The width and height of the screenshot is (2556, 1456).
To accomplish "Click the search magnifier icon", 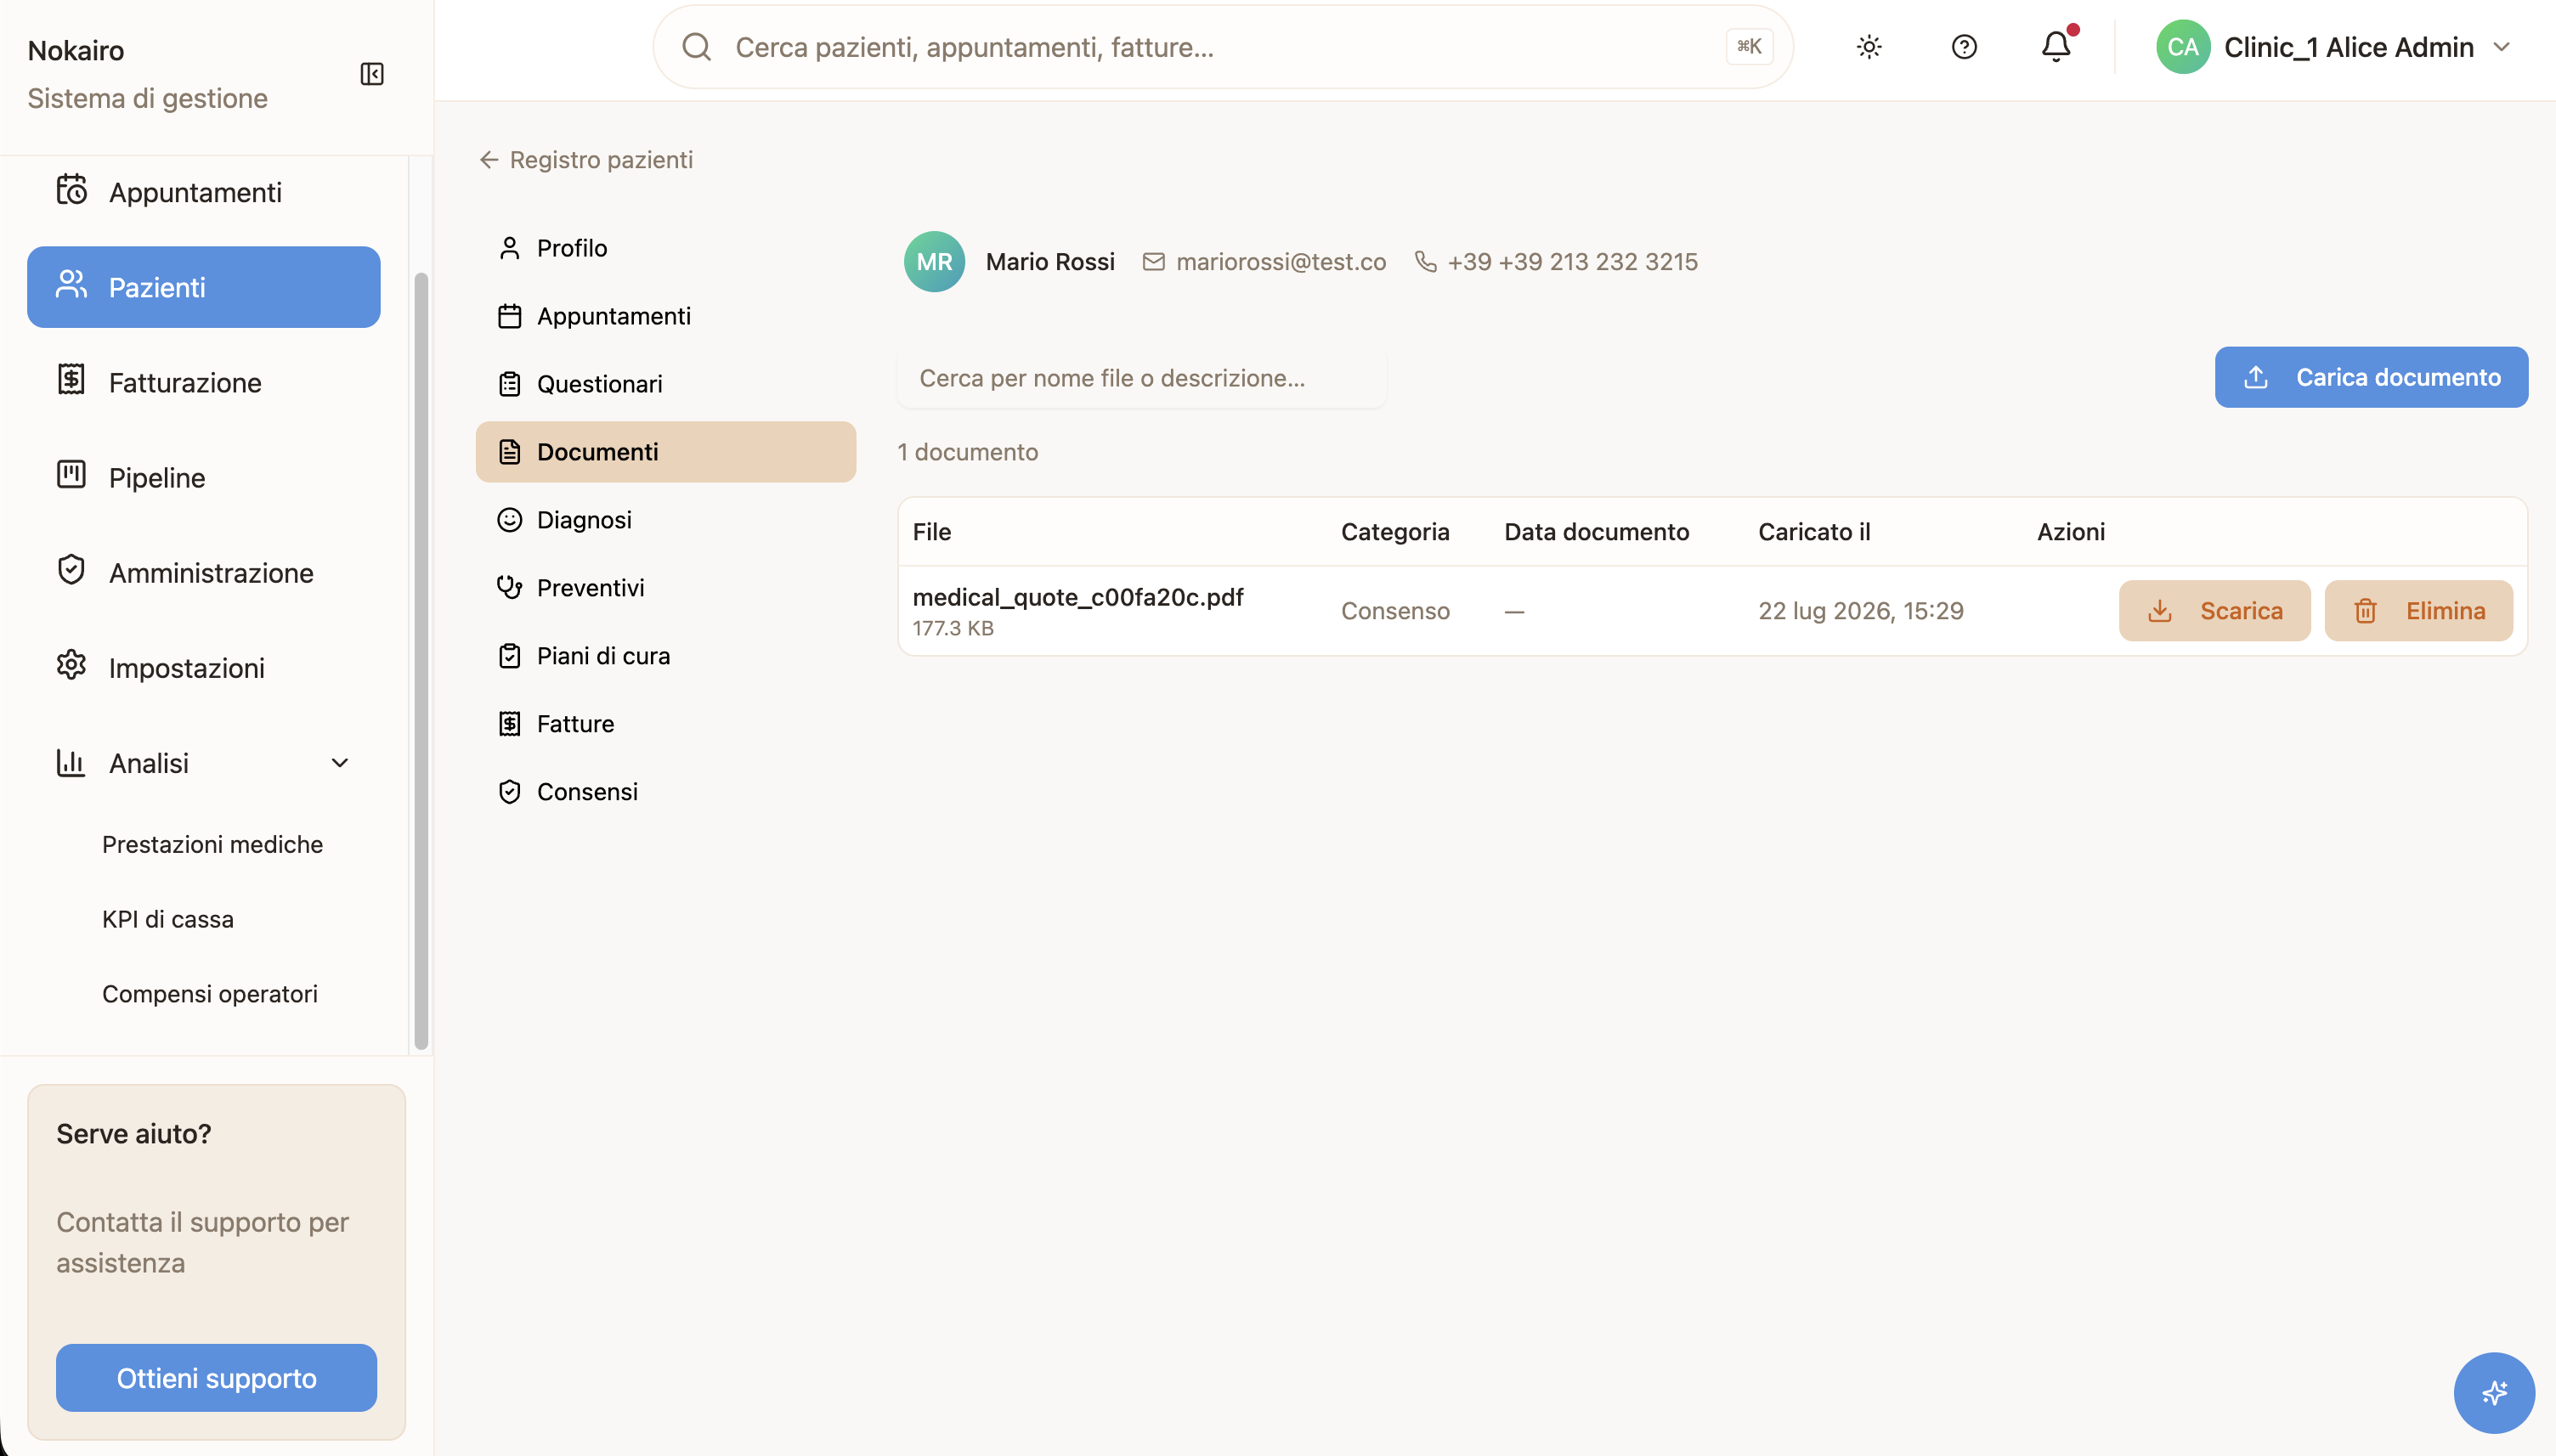I will (696, 47).
